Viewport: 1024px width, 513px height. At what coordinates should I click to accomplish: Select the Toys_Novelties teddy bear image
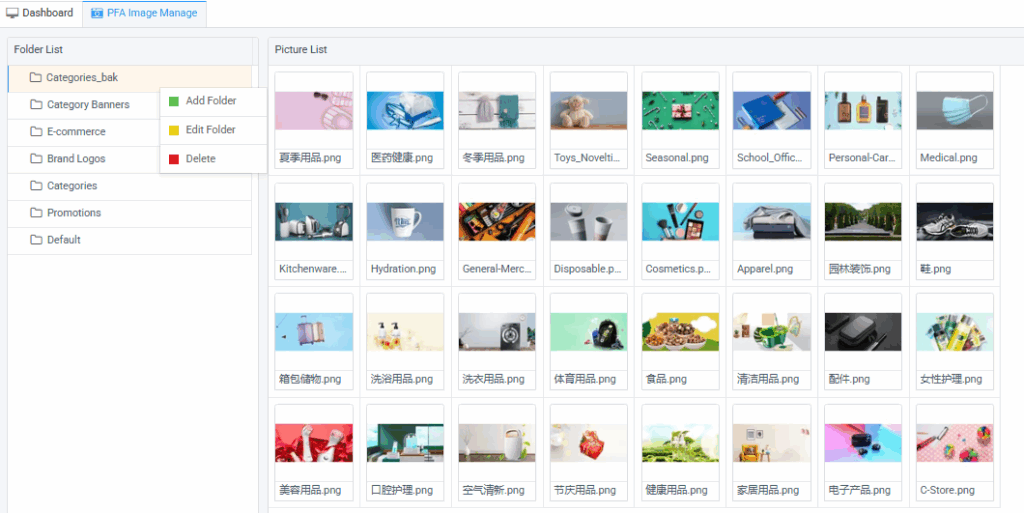[x=588, y=111]
